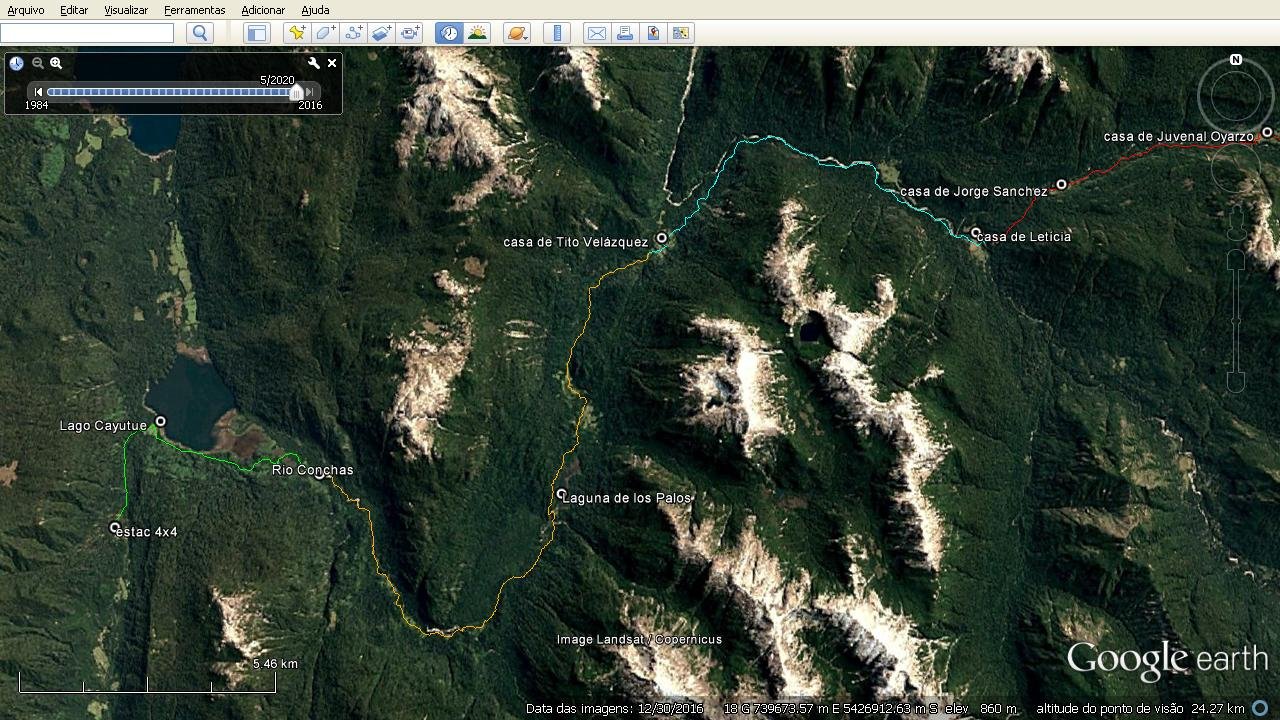The width and height of the screenshot is (1280, 720).
Task: Step the time slider to previous date
Action: click(x=39, y=92)
